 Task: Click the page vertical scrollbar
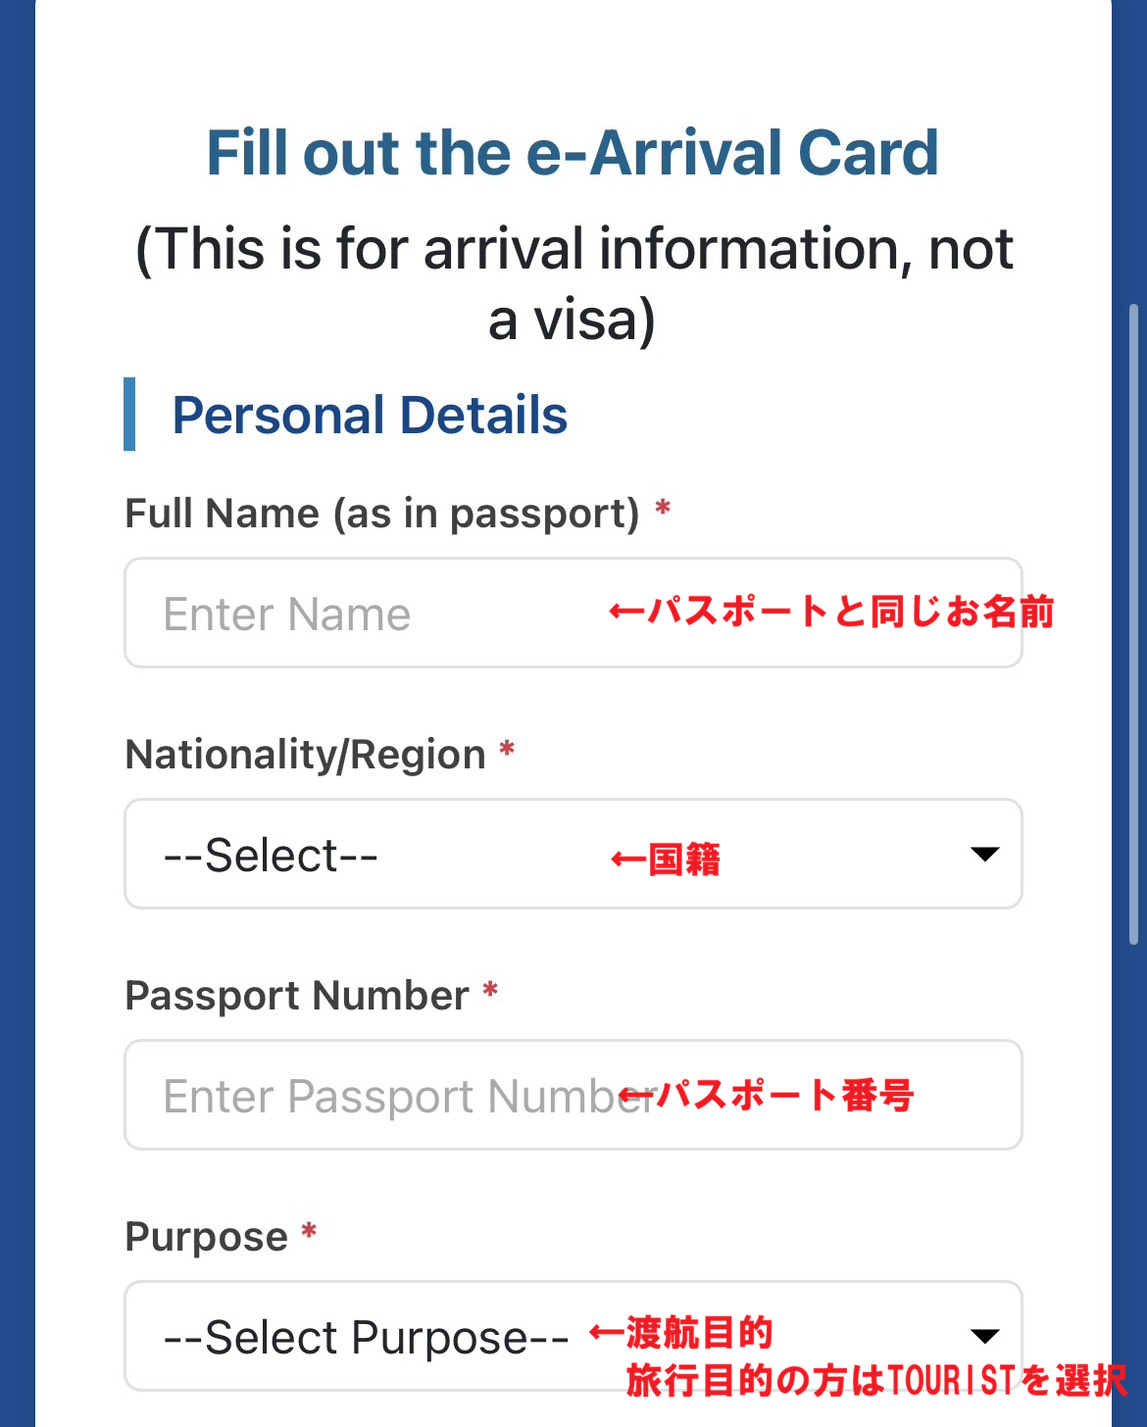coord(1133,624)
